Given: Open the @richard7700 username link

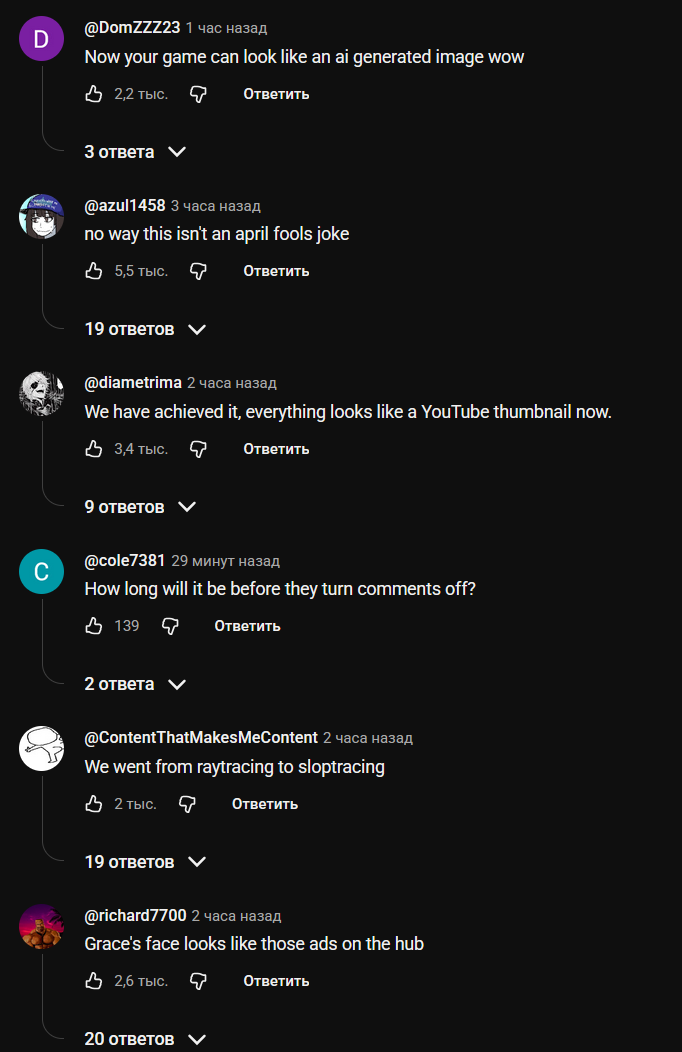Looking at the screenshot, I should pyautogui.click(x=135, y=915).
